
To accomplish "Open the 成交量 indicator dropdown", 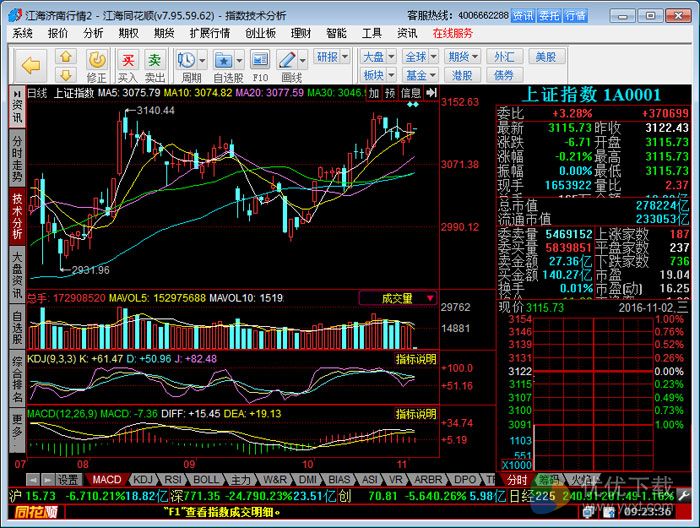I will pos(398,298).
